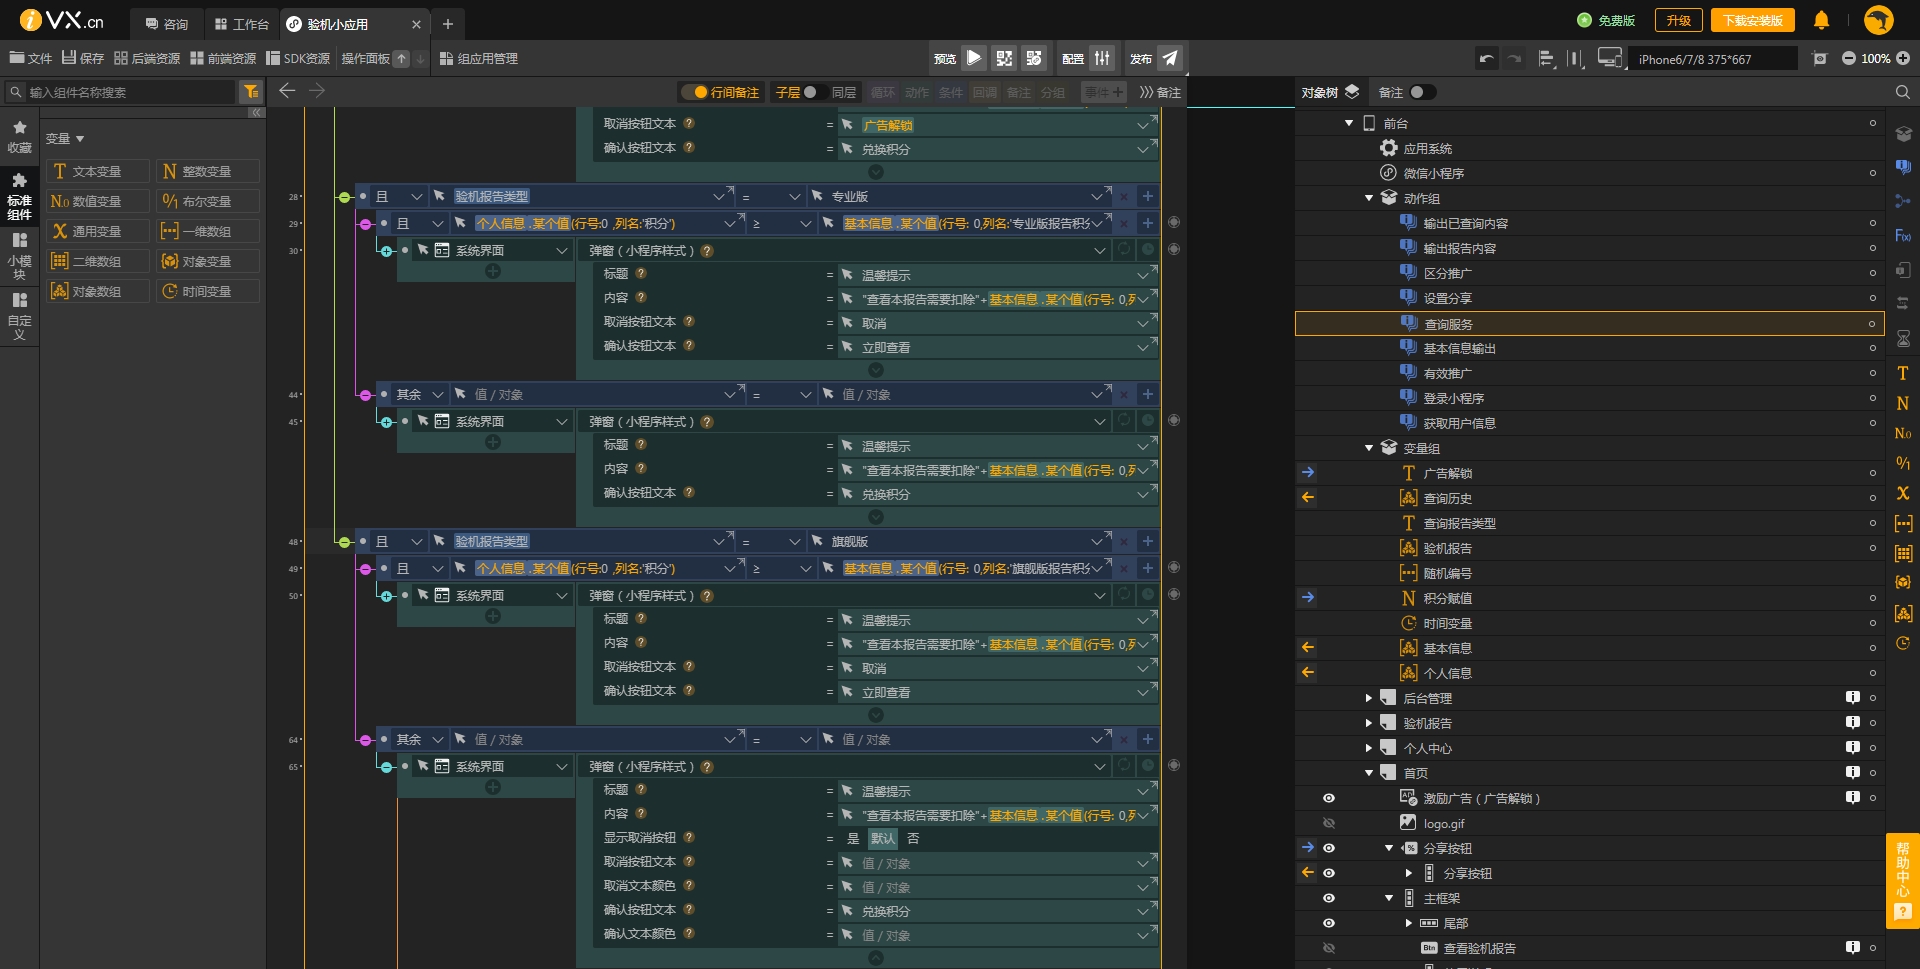Viewport: 1920px width, 969px height.
Task: Click the 备注 expand arrows in editor header
Action: pyautogui.click(x=1146, y=92)
